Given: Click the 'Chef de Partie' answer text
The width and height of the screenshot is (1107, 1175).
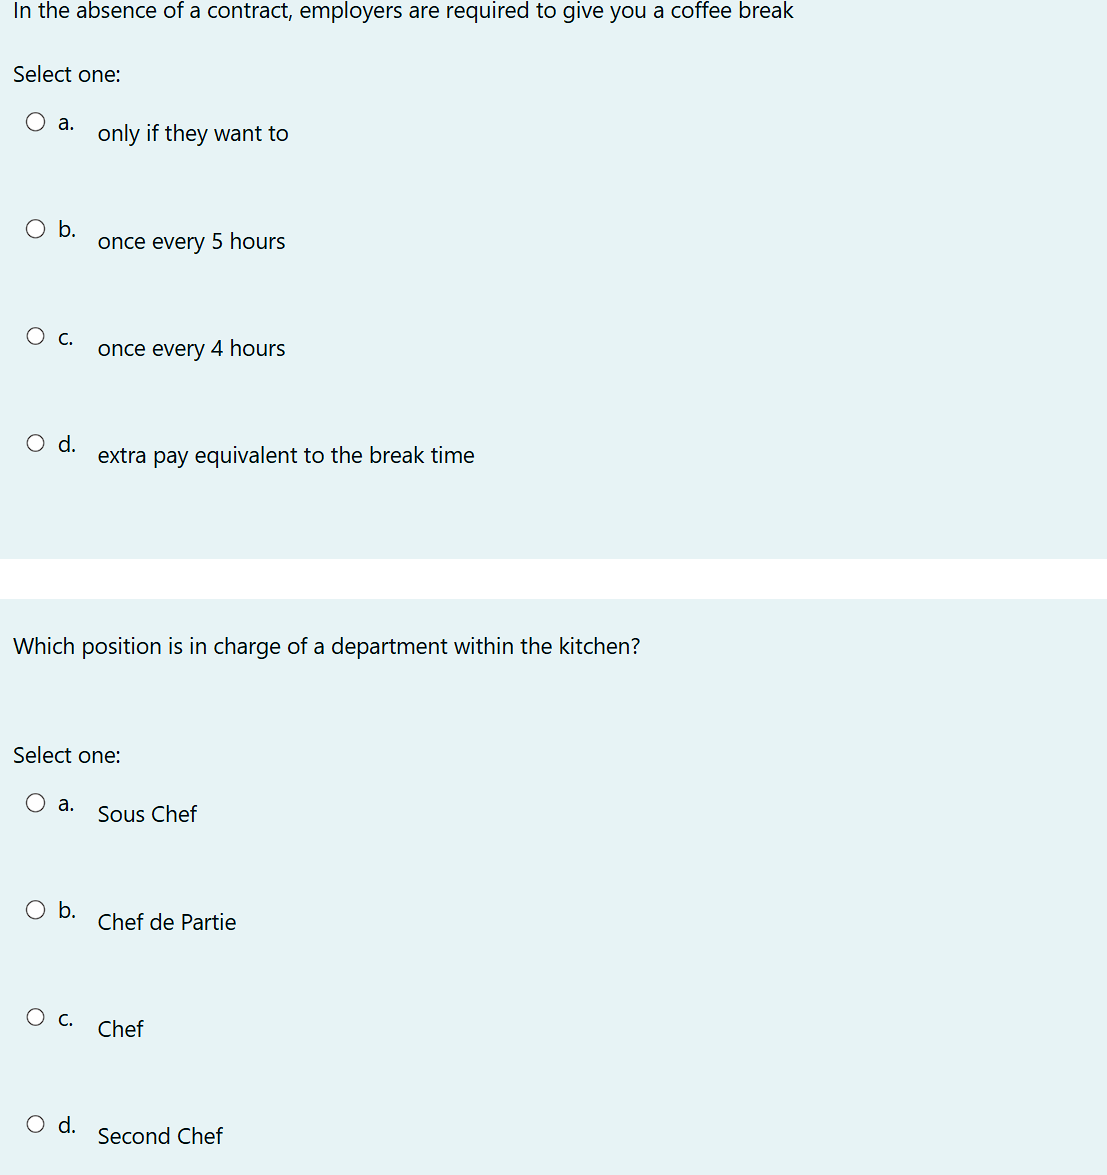Looking at the screenshot, I should click(x=166, y=922).
